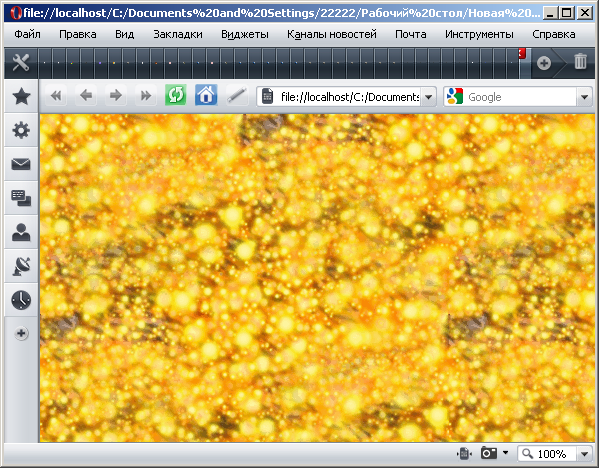599x468 pixels.
Task: Click the page document icon in address bar
Action: coord(267,97)
